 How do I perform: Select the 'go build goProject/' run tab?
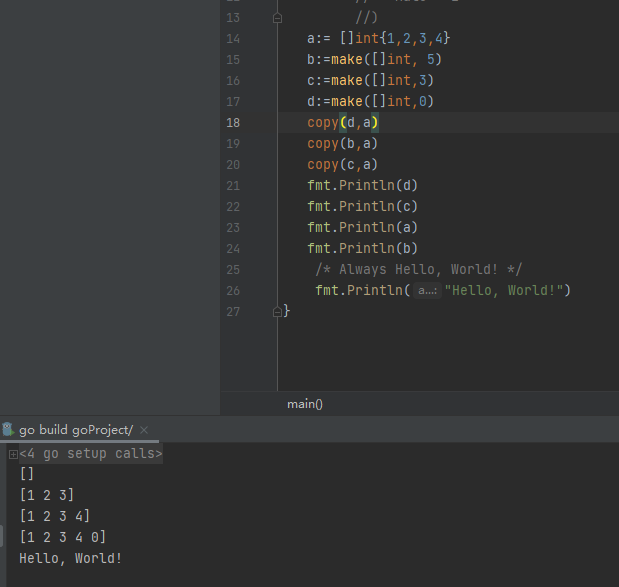coord(76,430)
